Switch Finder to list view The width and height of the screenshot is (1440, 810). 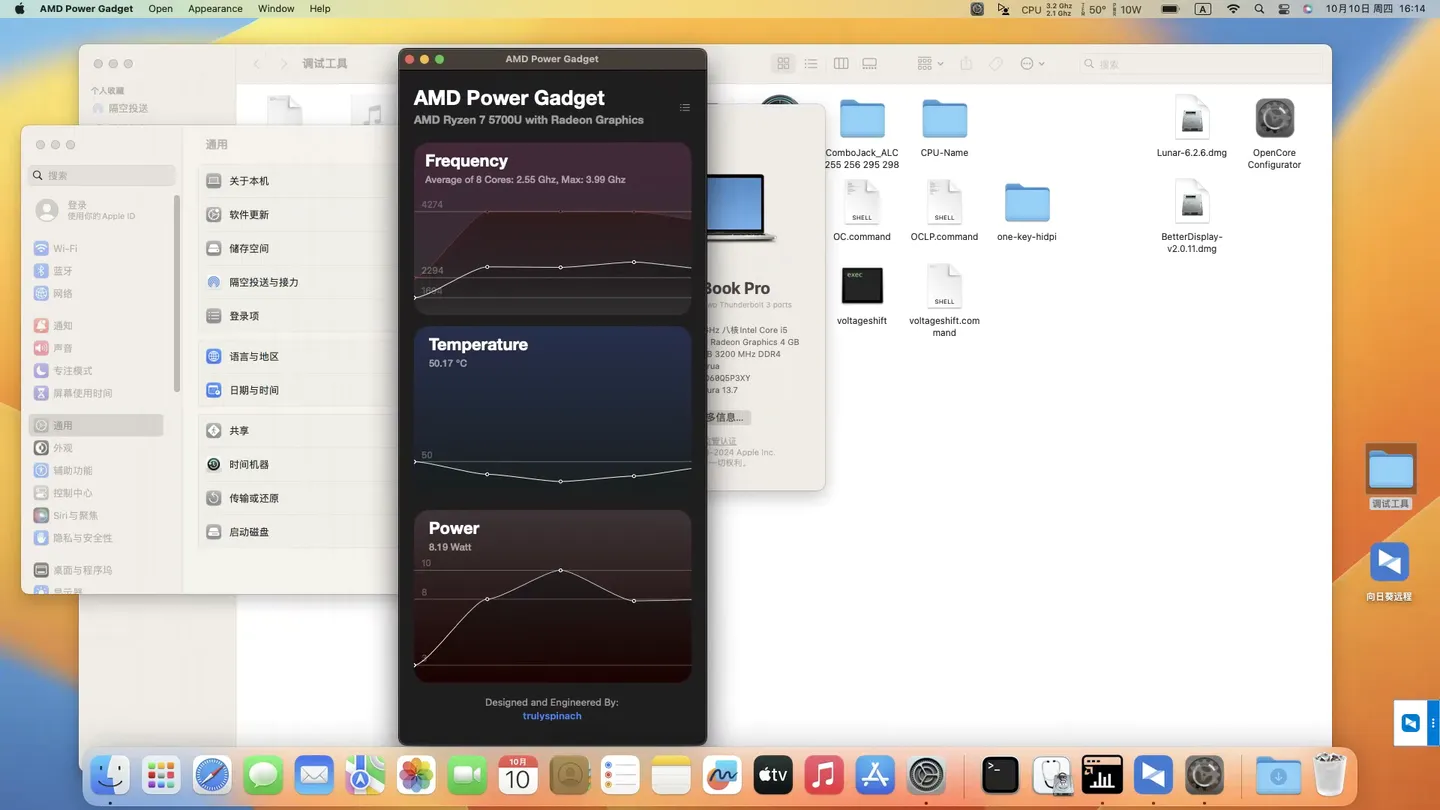coord(811,64)
